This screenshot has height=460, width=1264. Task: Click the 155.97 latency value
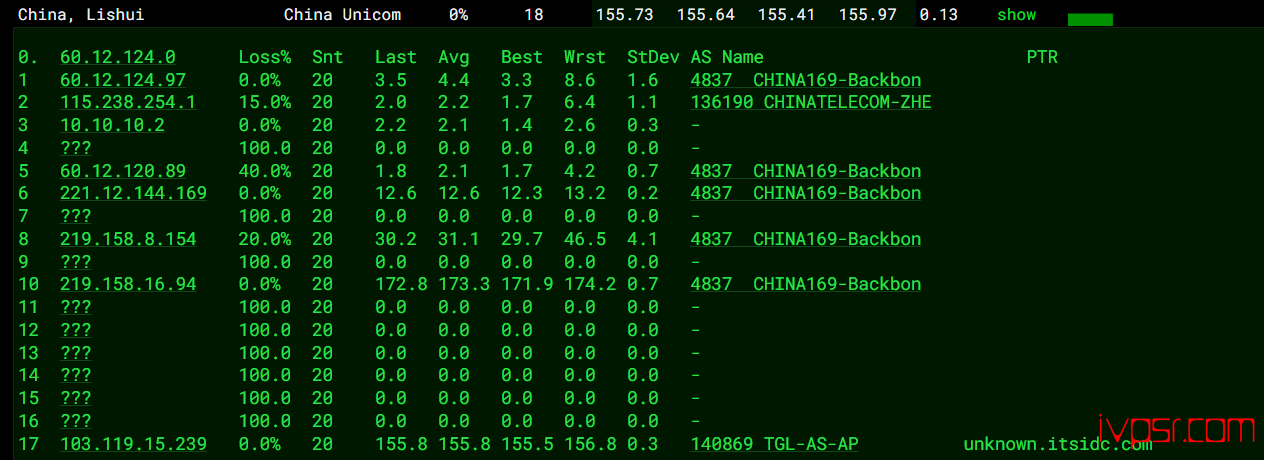pyautogui.click(x=866, y=15)
